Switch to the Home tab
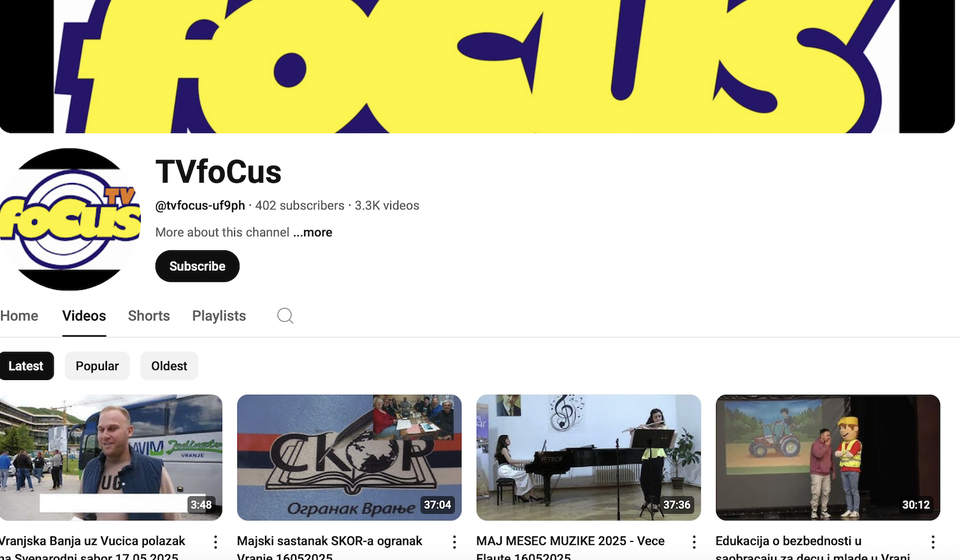Viewport: 960px width, 560px height. [x=19, y=316]
